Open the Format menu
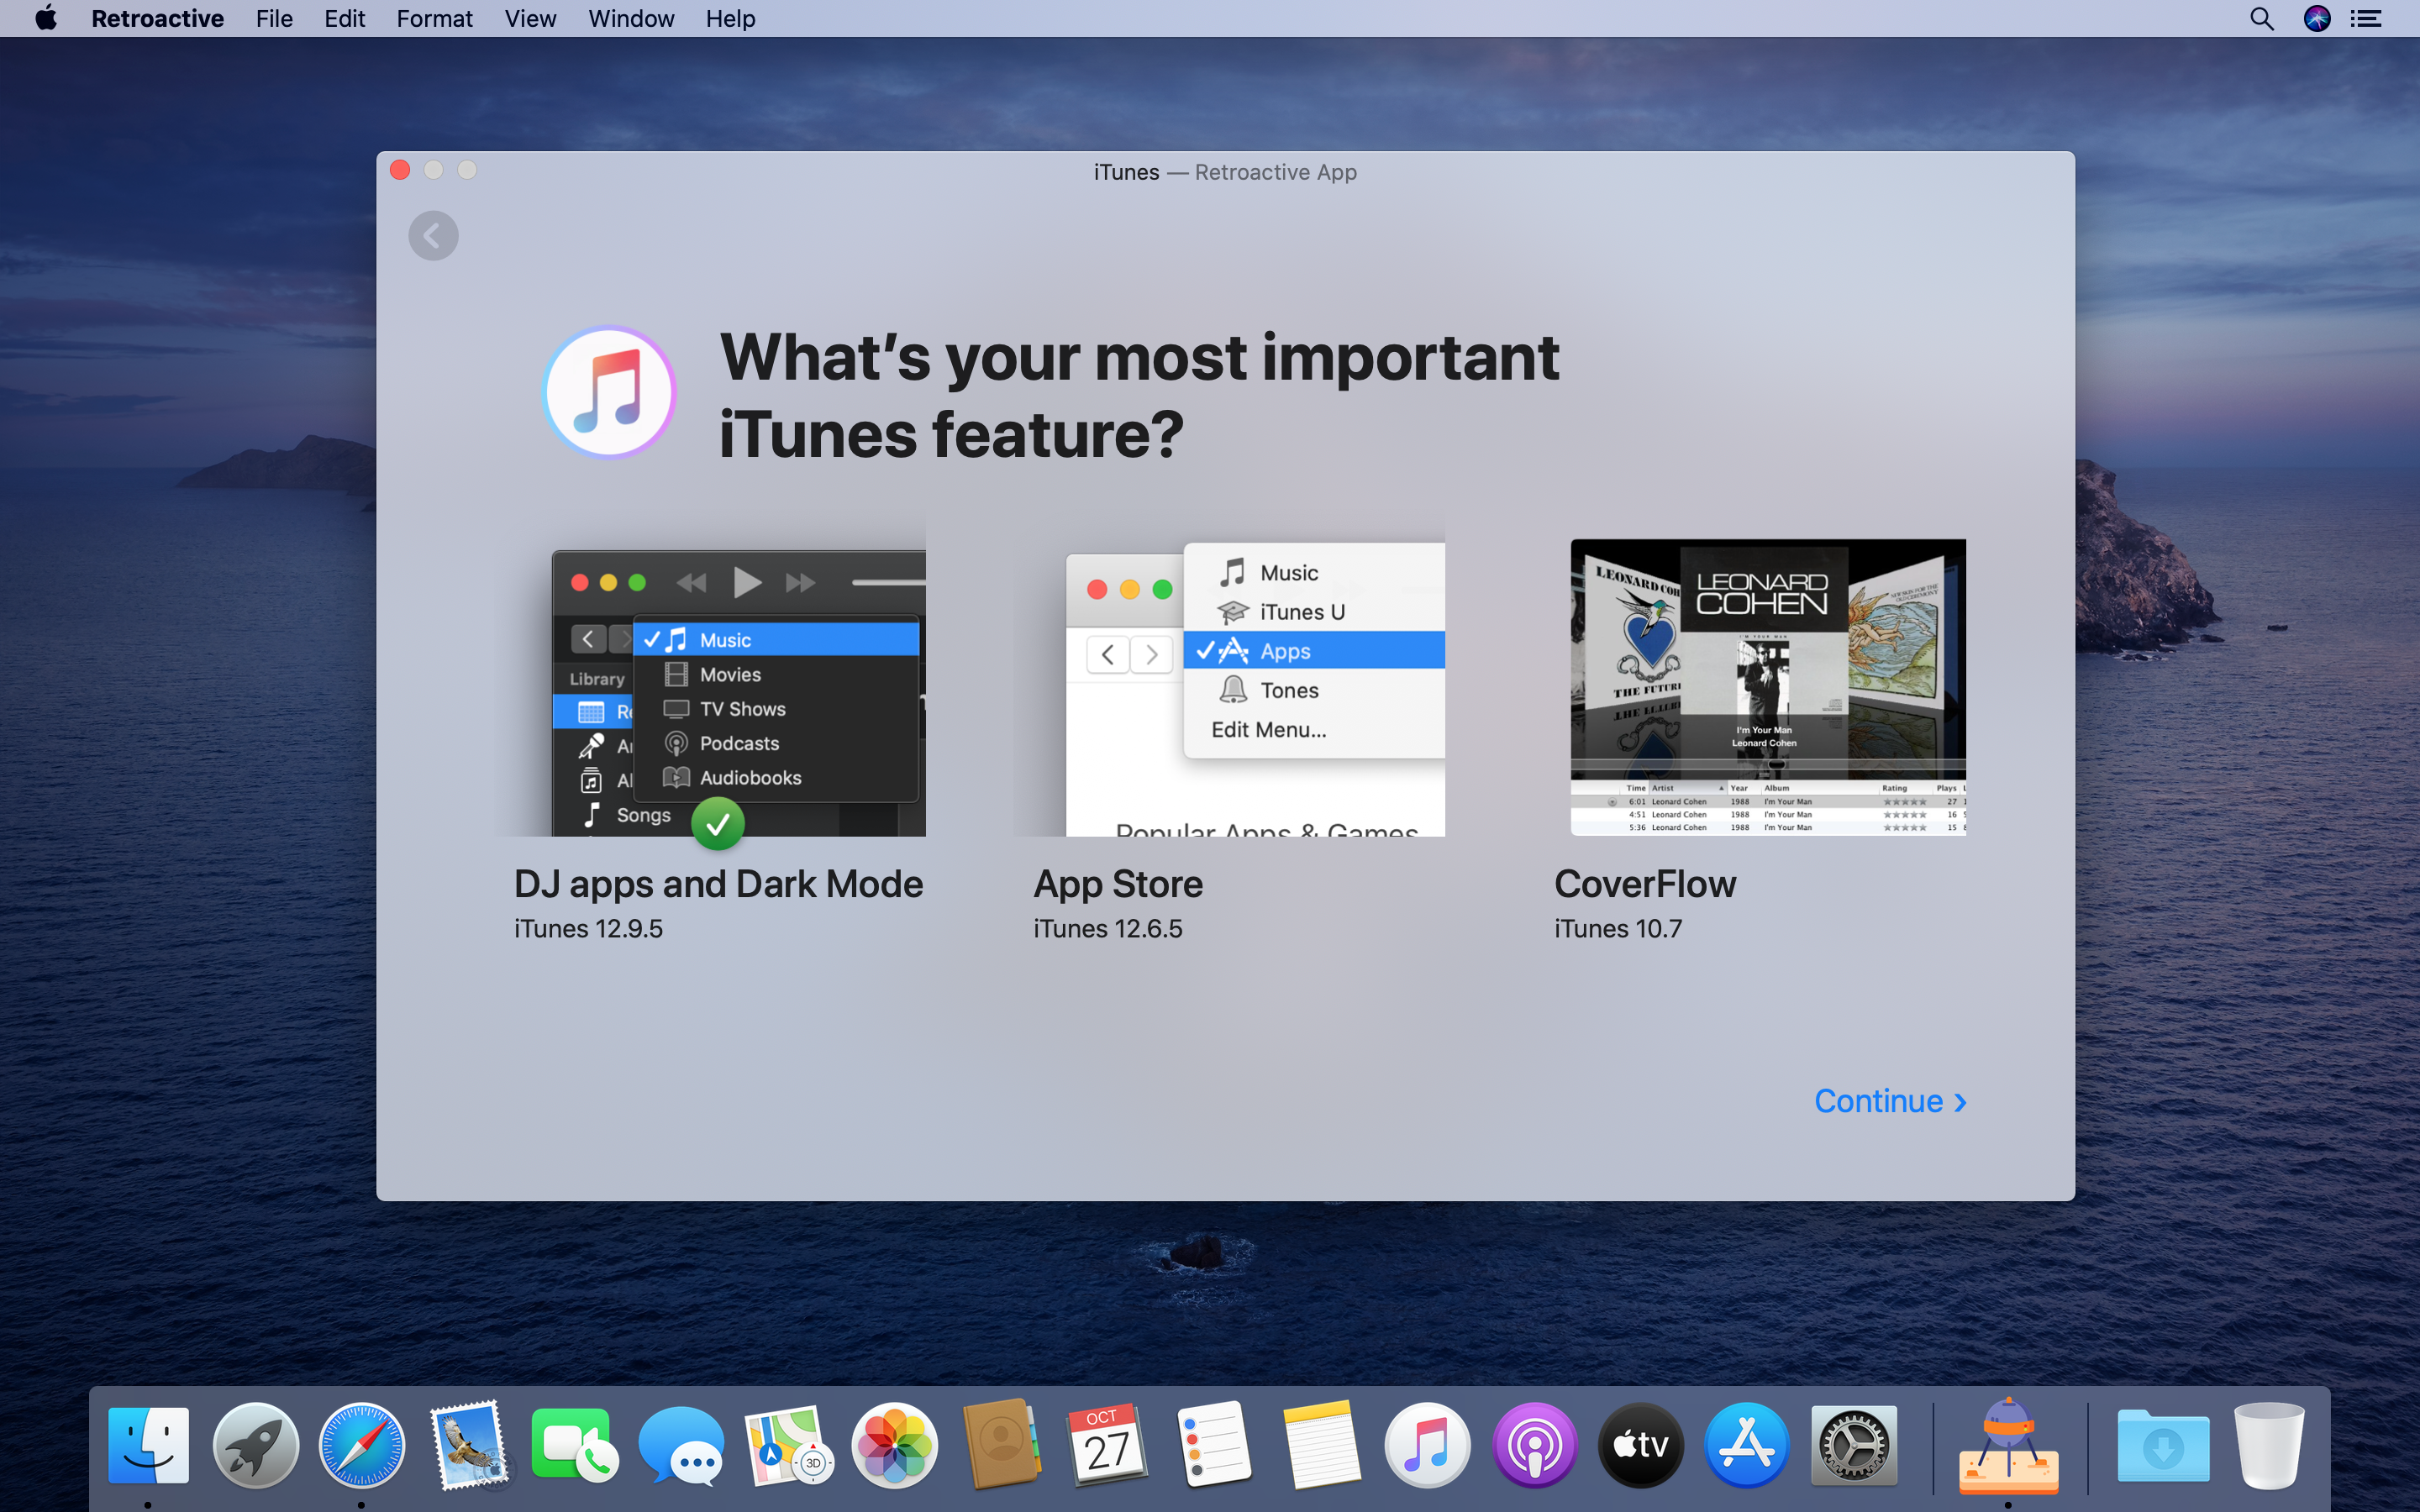This screenshot has width=2420, height=1512. pos(434,19)
